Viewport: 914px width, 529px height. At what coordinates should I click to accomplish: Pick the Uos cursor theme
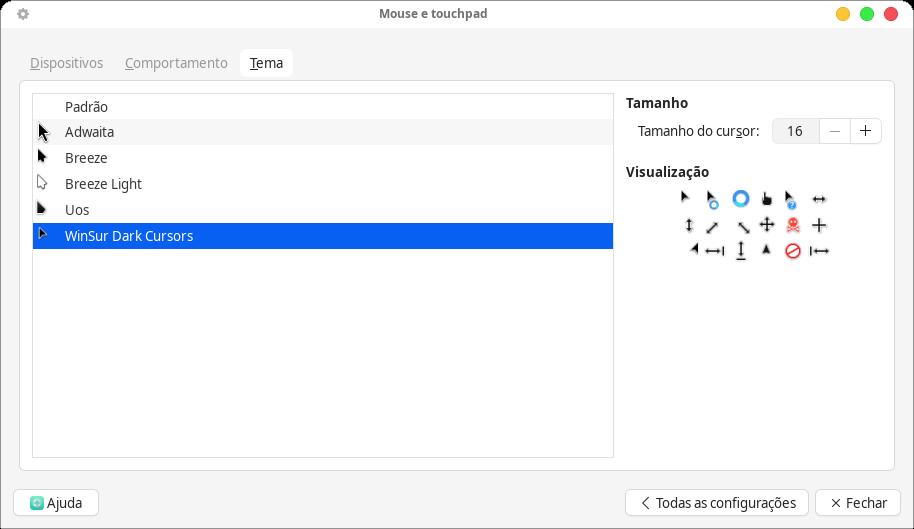(77, 210)
